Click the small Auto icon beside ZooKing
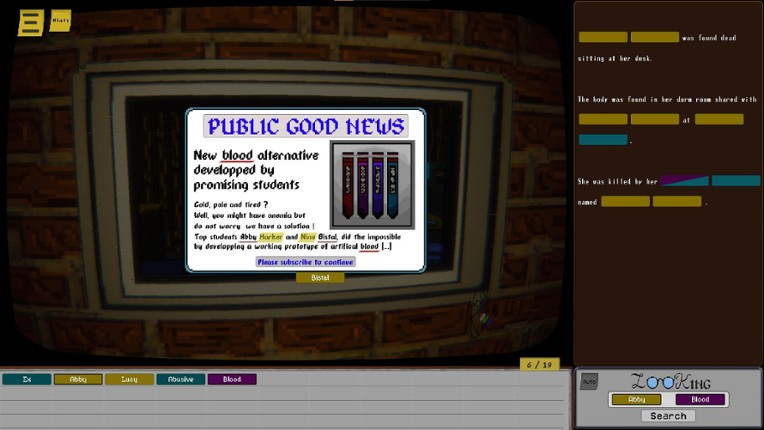The width and height of the screenshot is (764, 430). [589, 381]
